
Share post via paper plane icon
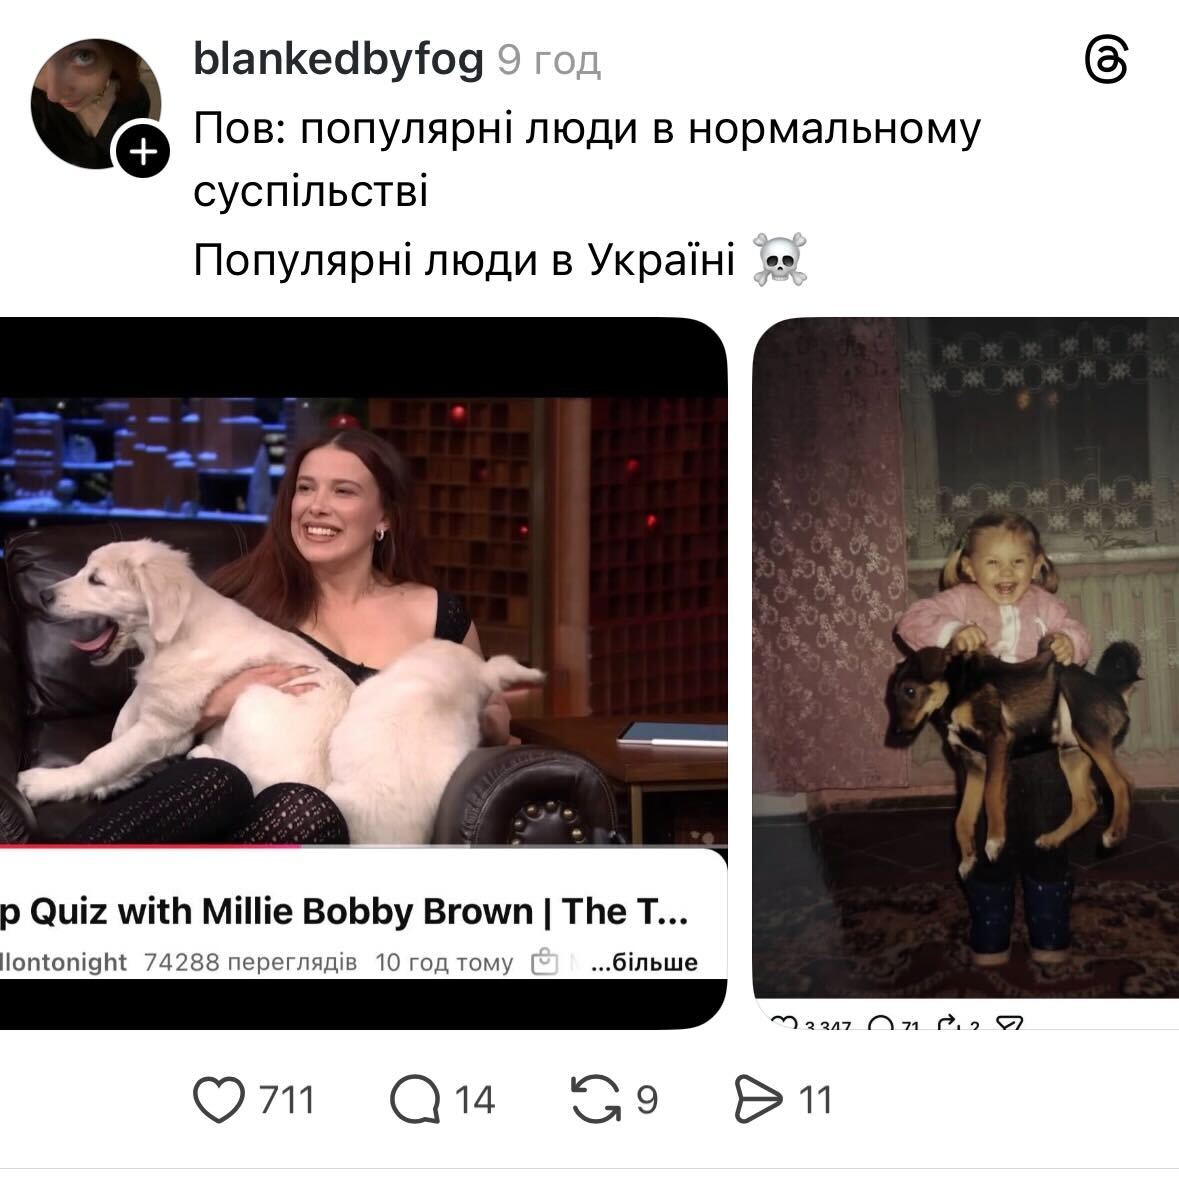[x=758, y=1098]
